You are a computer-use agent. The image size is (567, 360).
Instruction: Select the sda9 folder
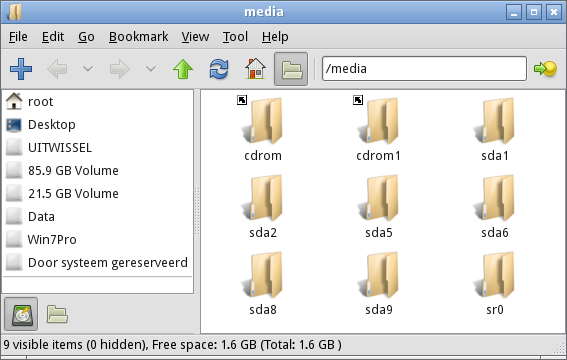(379, 284)
